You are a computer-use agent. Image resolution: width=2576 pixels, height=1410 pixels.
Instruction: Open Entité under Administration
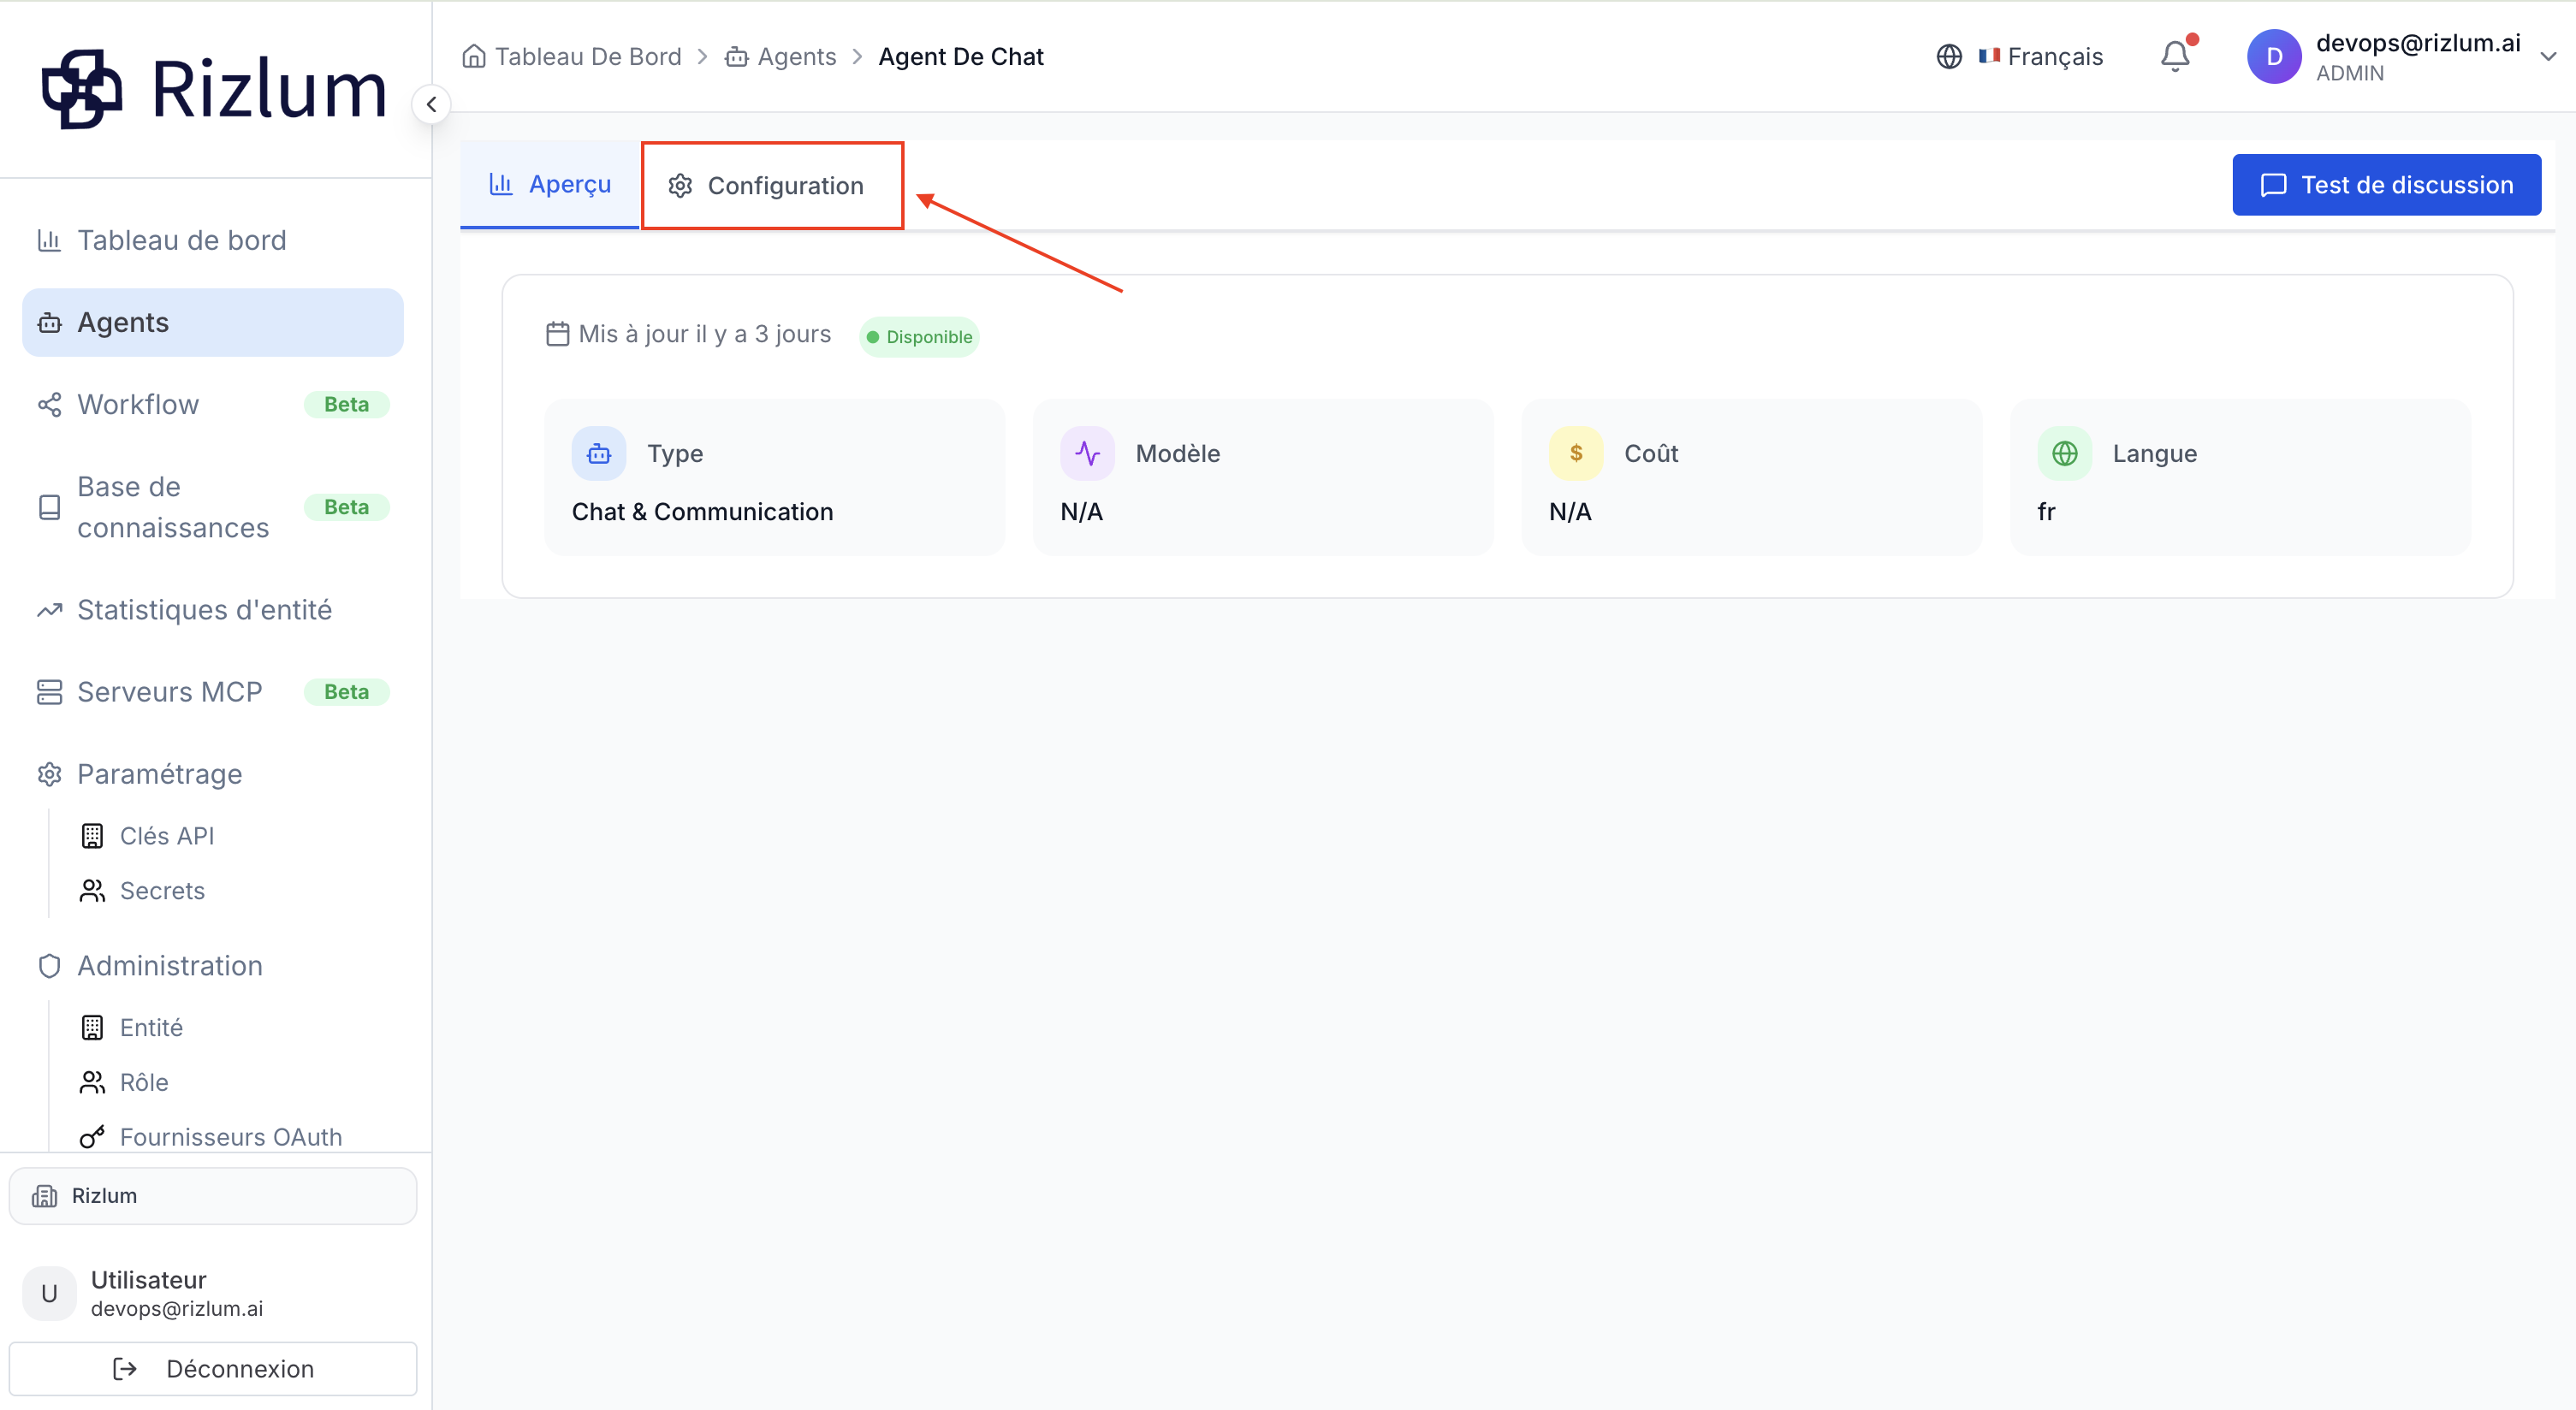coord(151,1027)
